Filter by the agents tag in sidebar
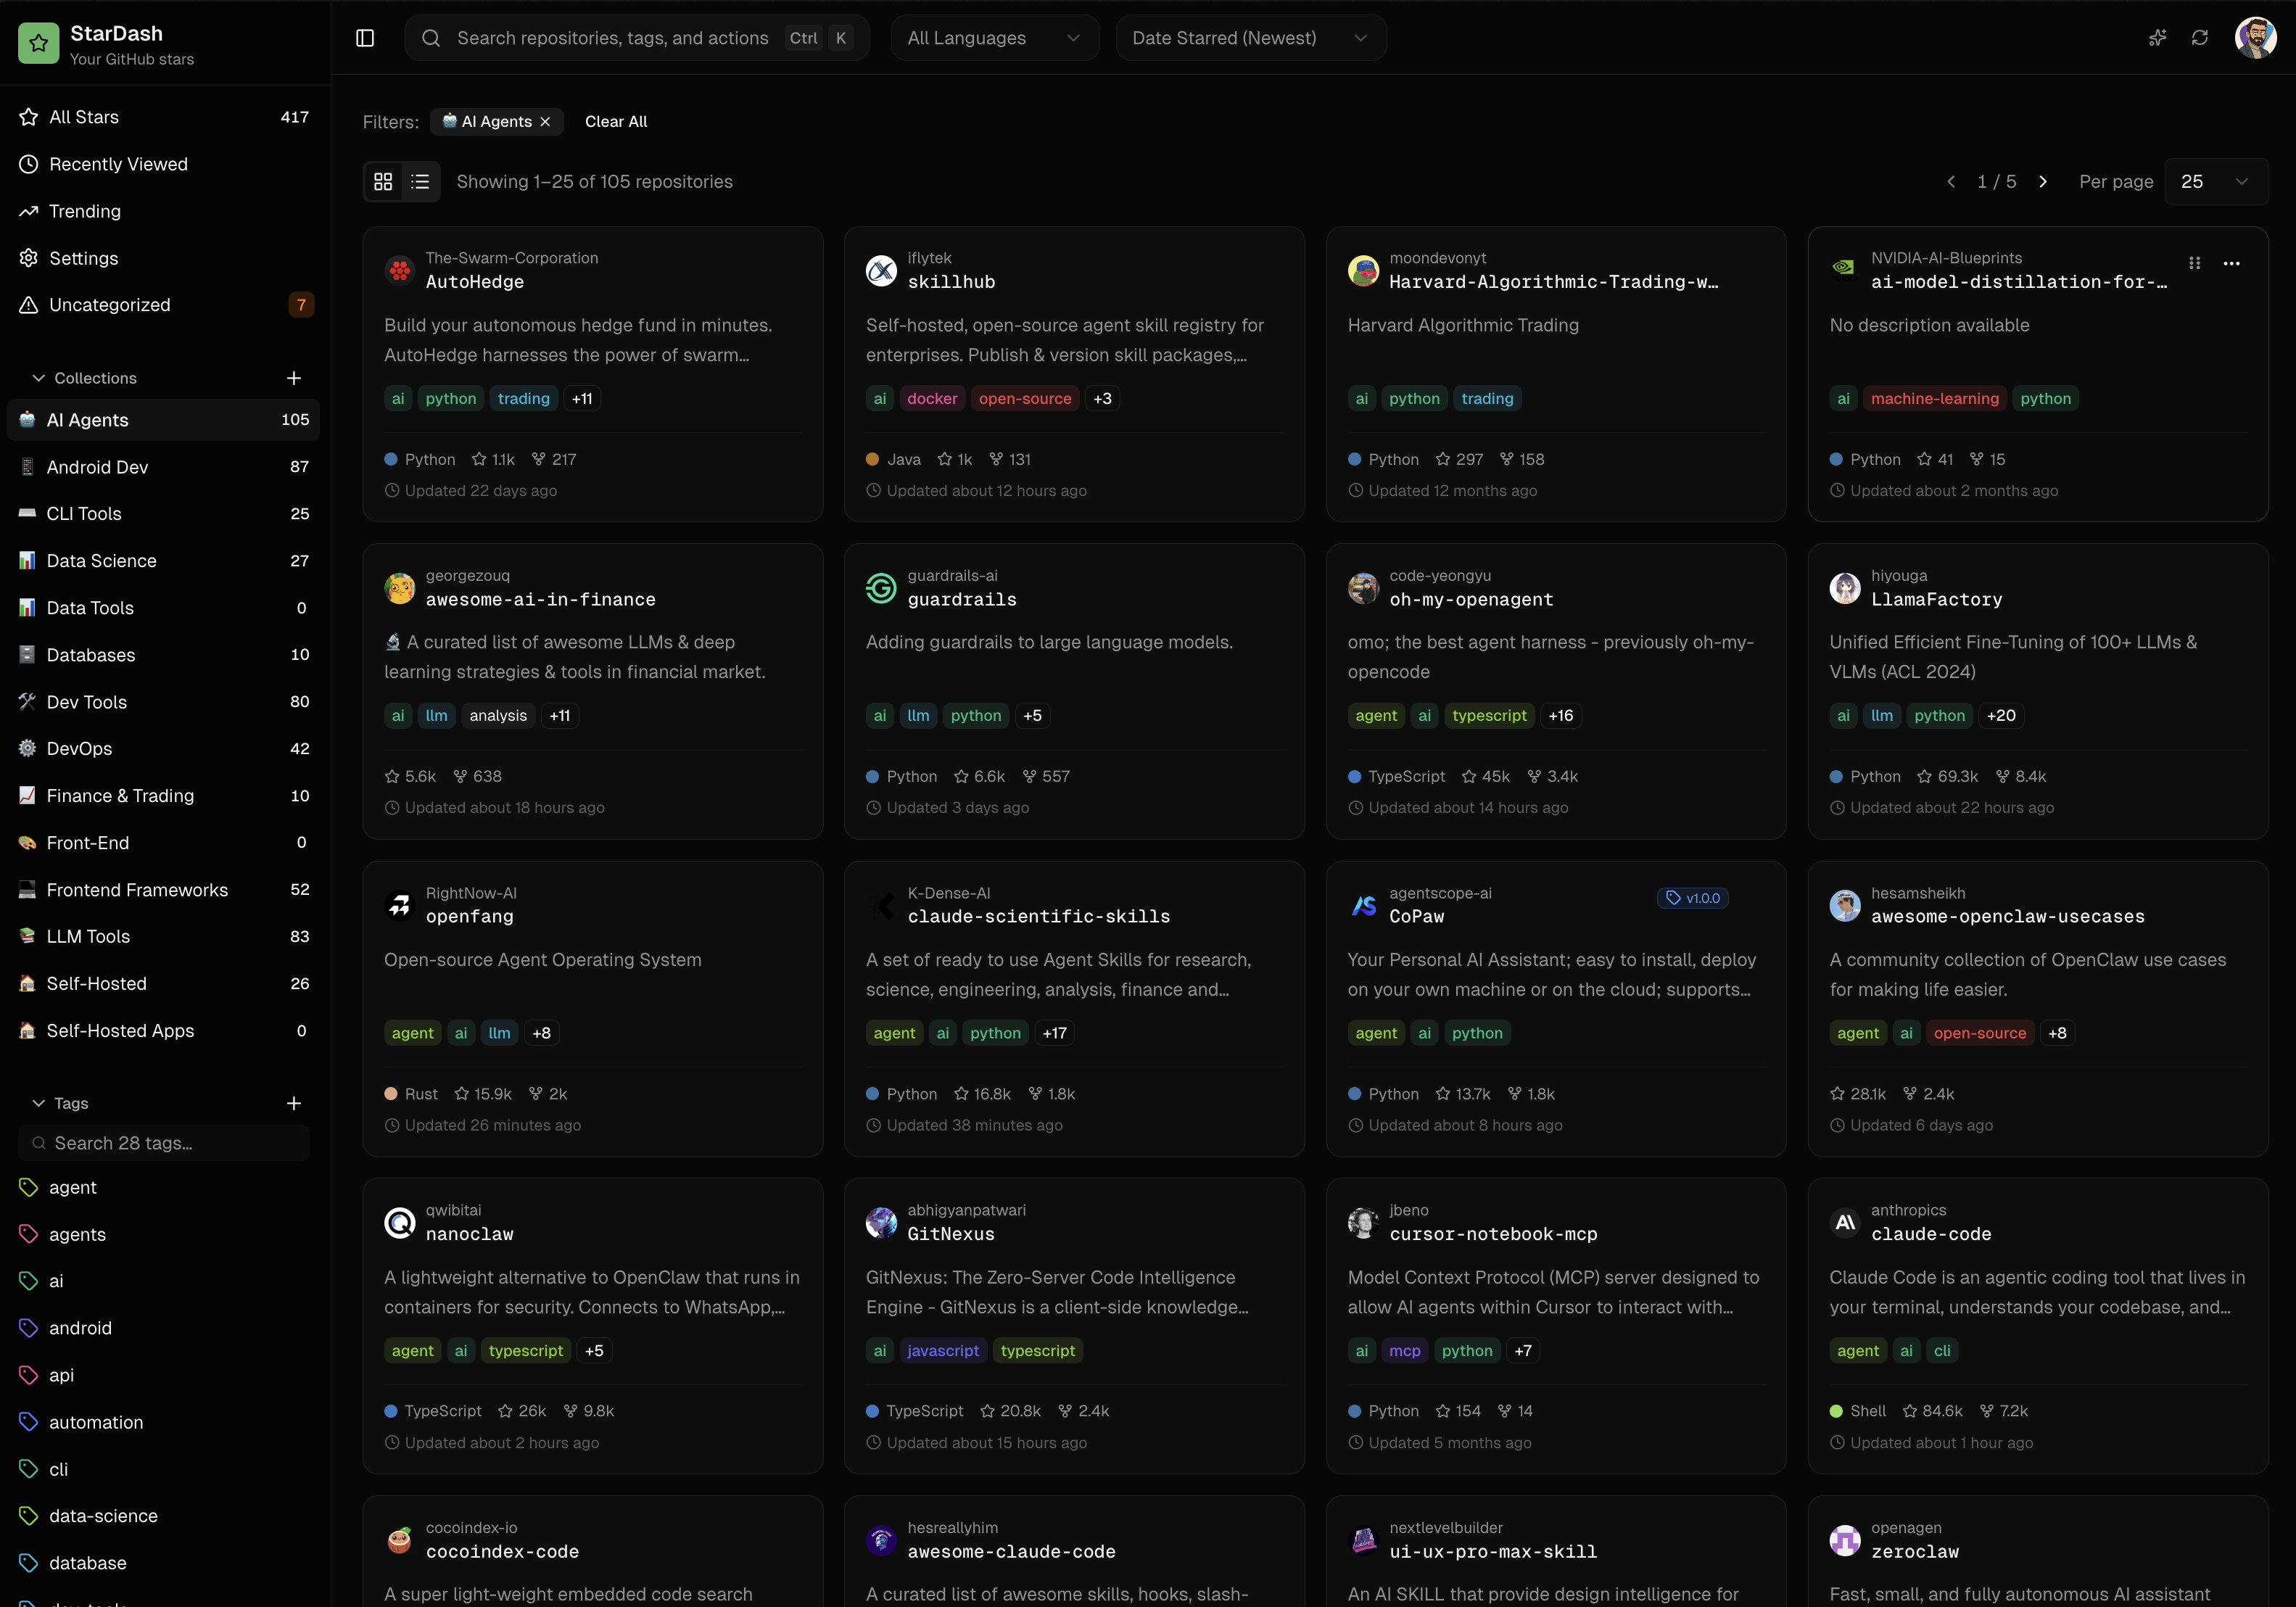 tap(164, 1235)
